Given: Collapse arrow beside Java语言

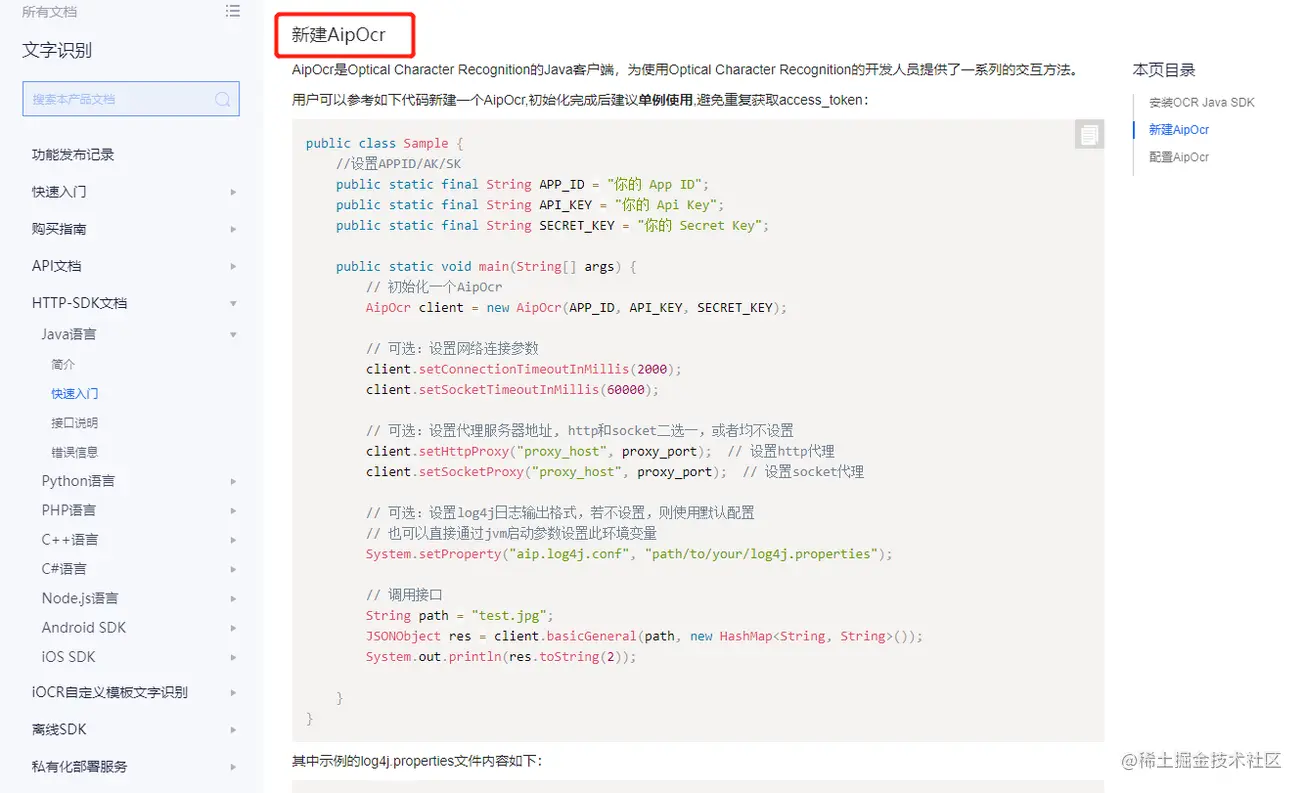Looking at the screenshot, I should [x=233, y=334].
